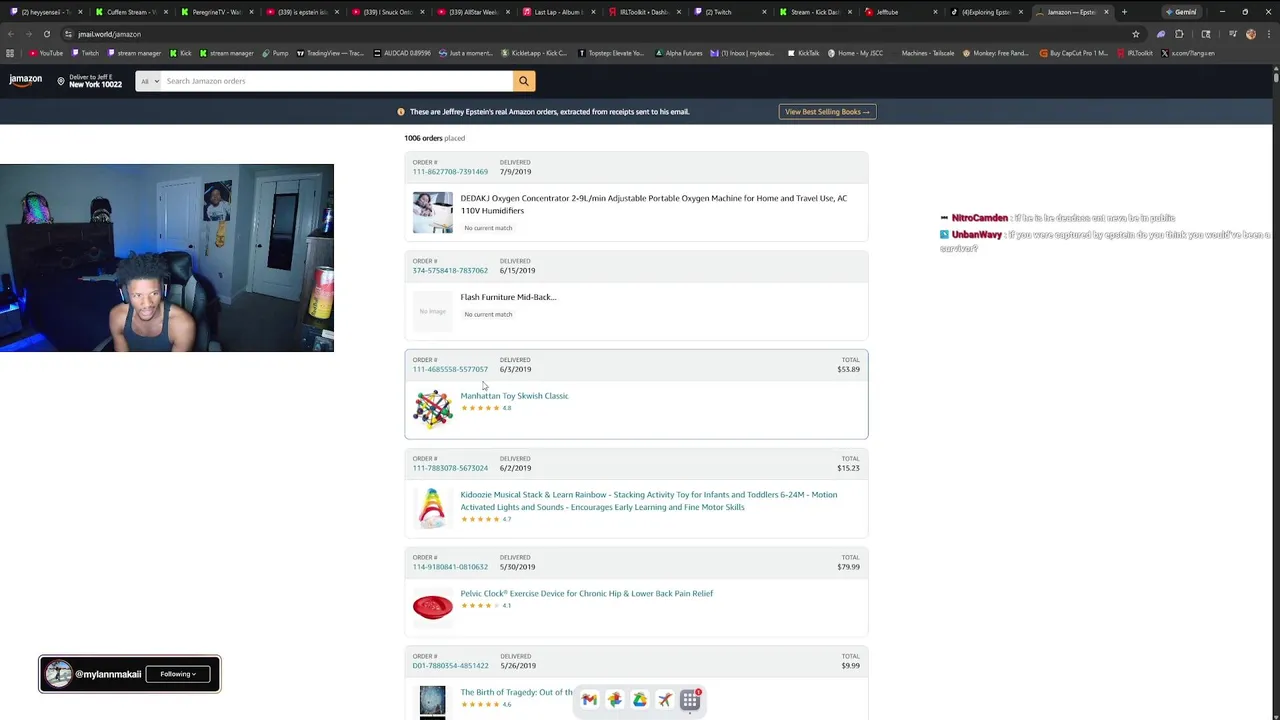
Task: Open order number 374-5758418-7837062
Action: (x=450, y=271)
